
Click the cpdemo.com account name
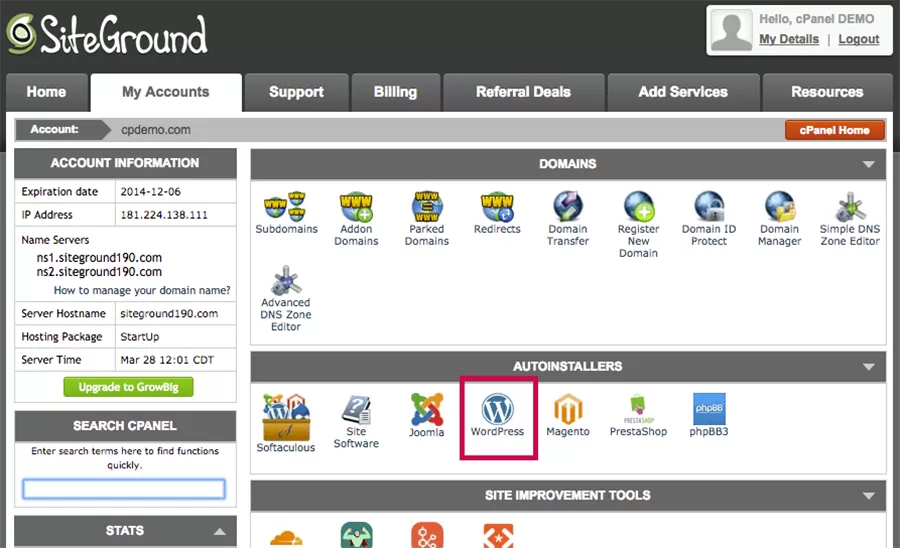[156, 130]
